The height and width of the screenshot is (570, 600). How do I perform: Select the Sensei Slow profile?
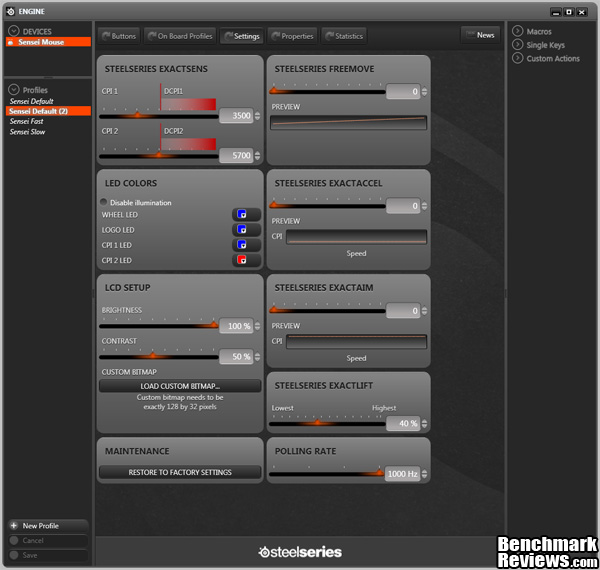27,132
